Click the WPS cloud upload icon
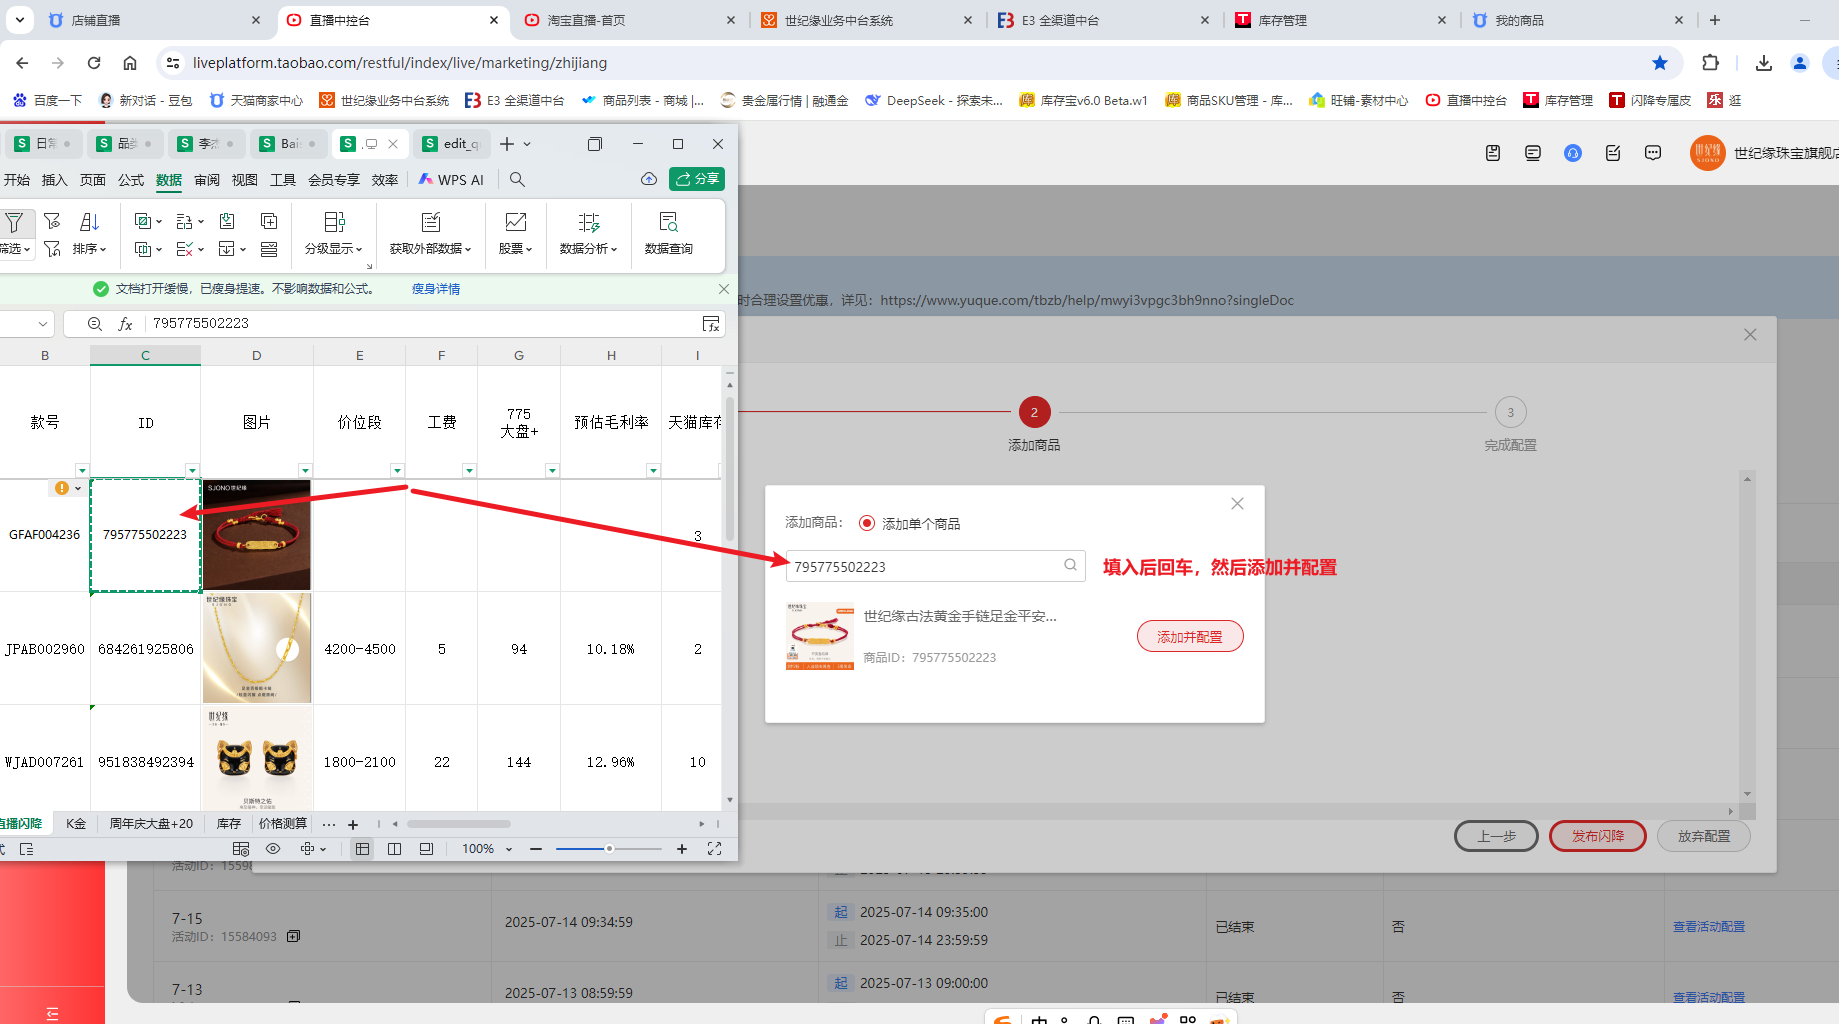The height and width of the screenshot is (1024, 1839). 649,179
